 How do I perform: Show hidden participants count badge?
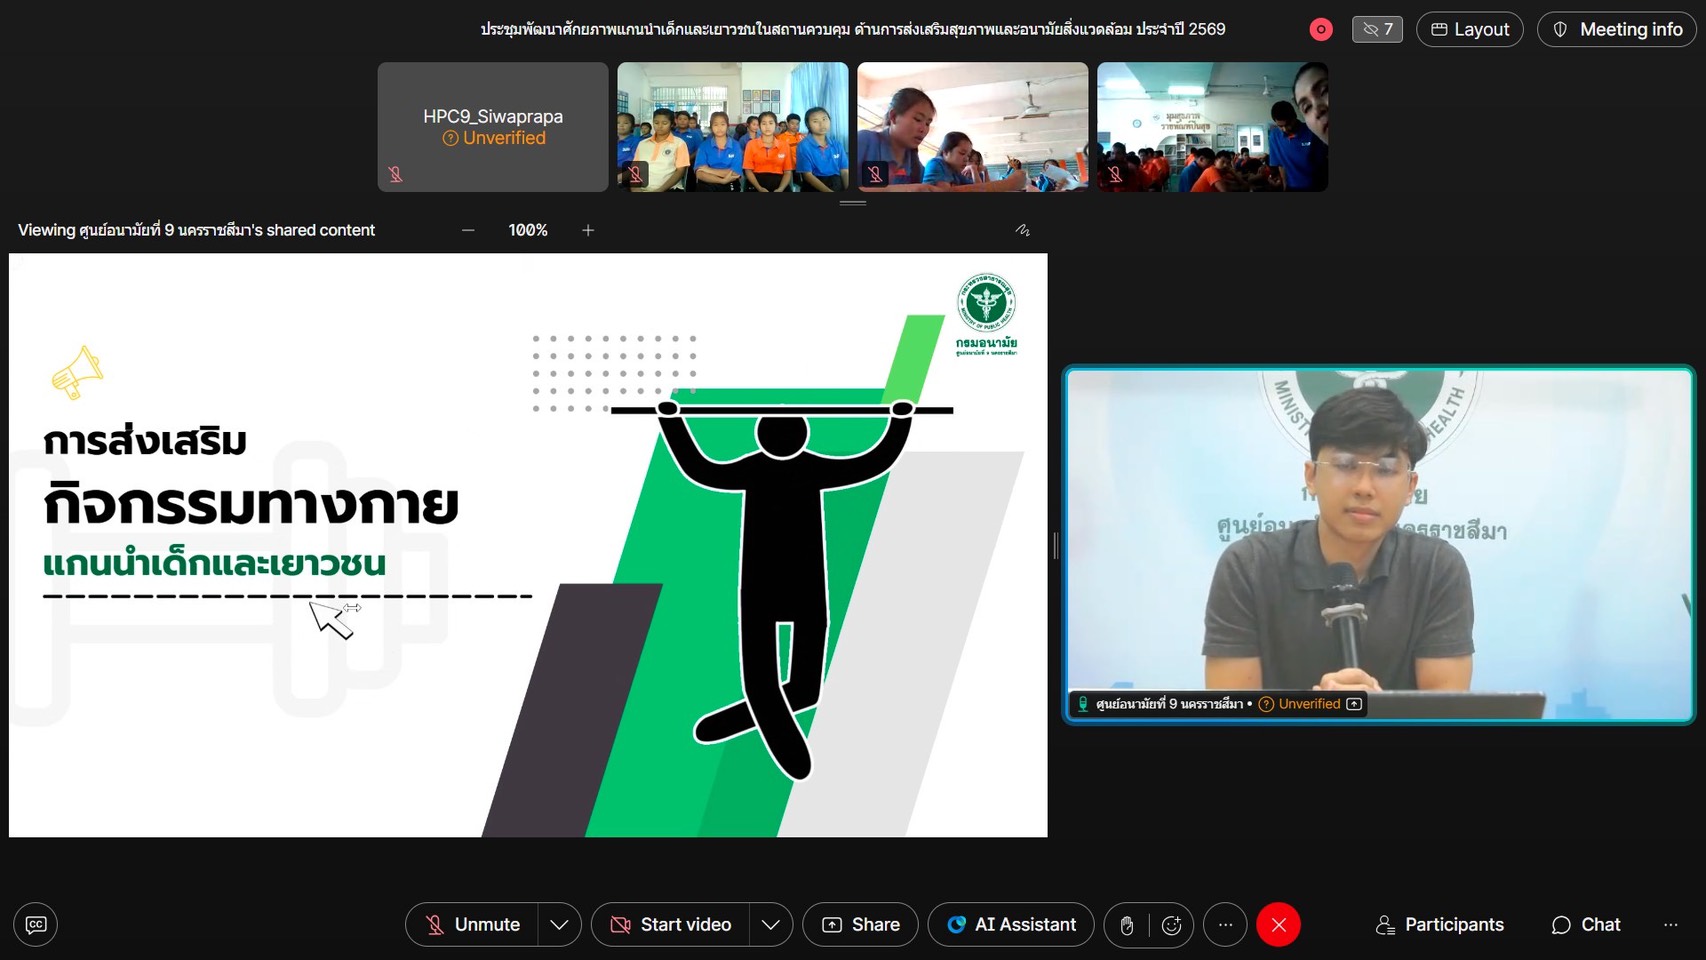click(x=1377, y=30)
